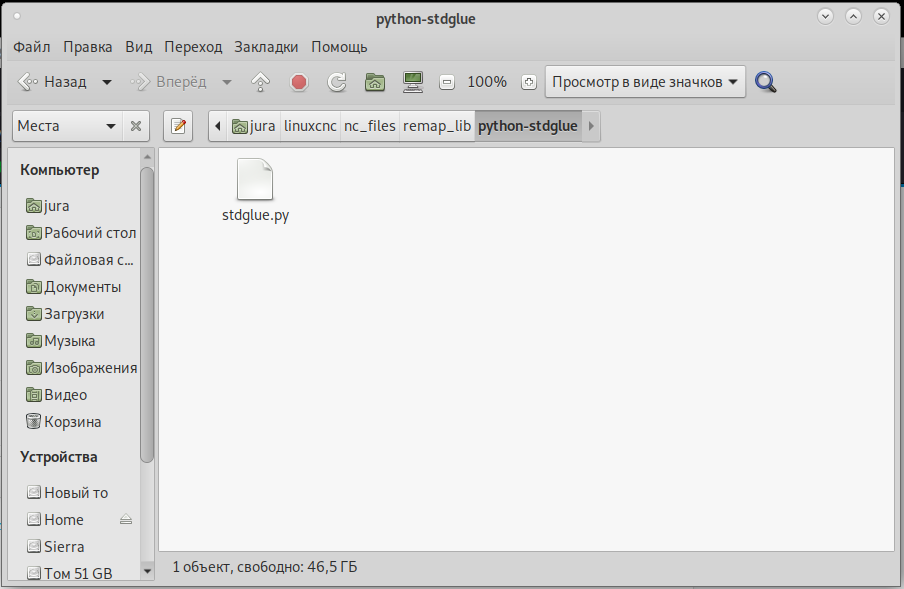Click the sidebar scrollbar up arrow
Viewport: 904px width, 589px height.
[147, 156]
